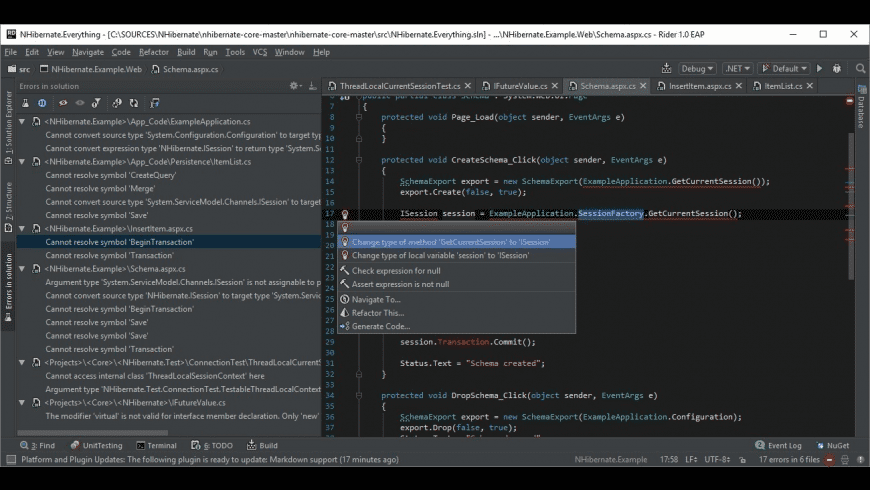870x490 pixels.
Task: Hide the Errors in solution panel
Action: click(x=311, y=86)
